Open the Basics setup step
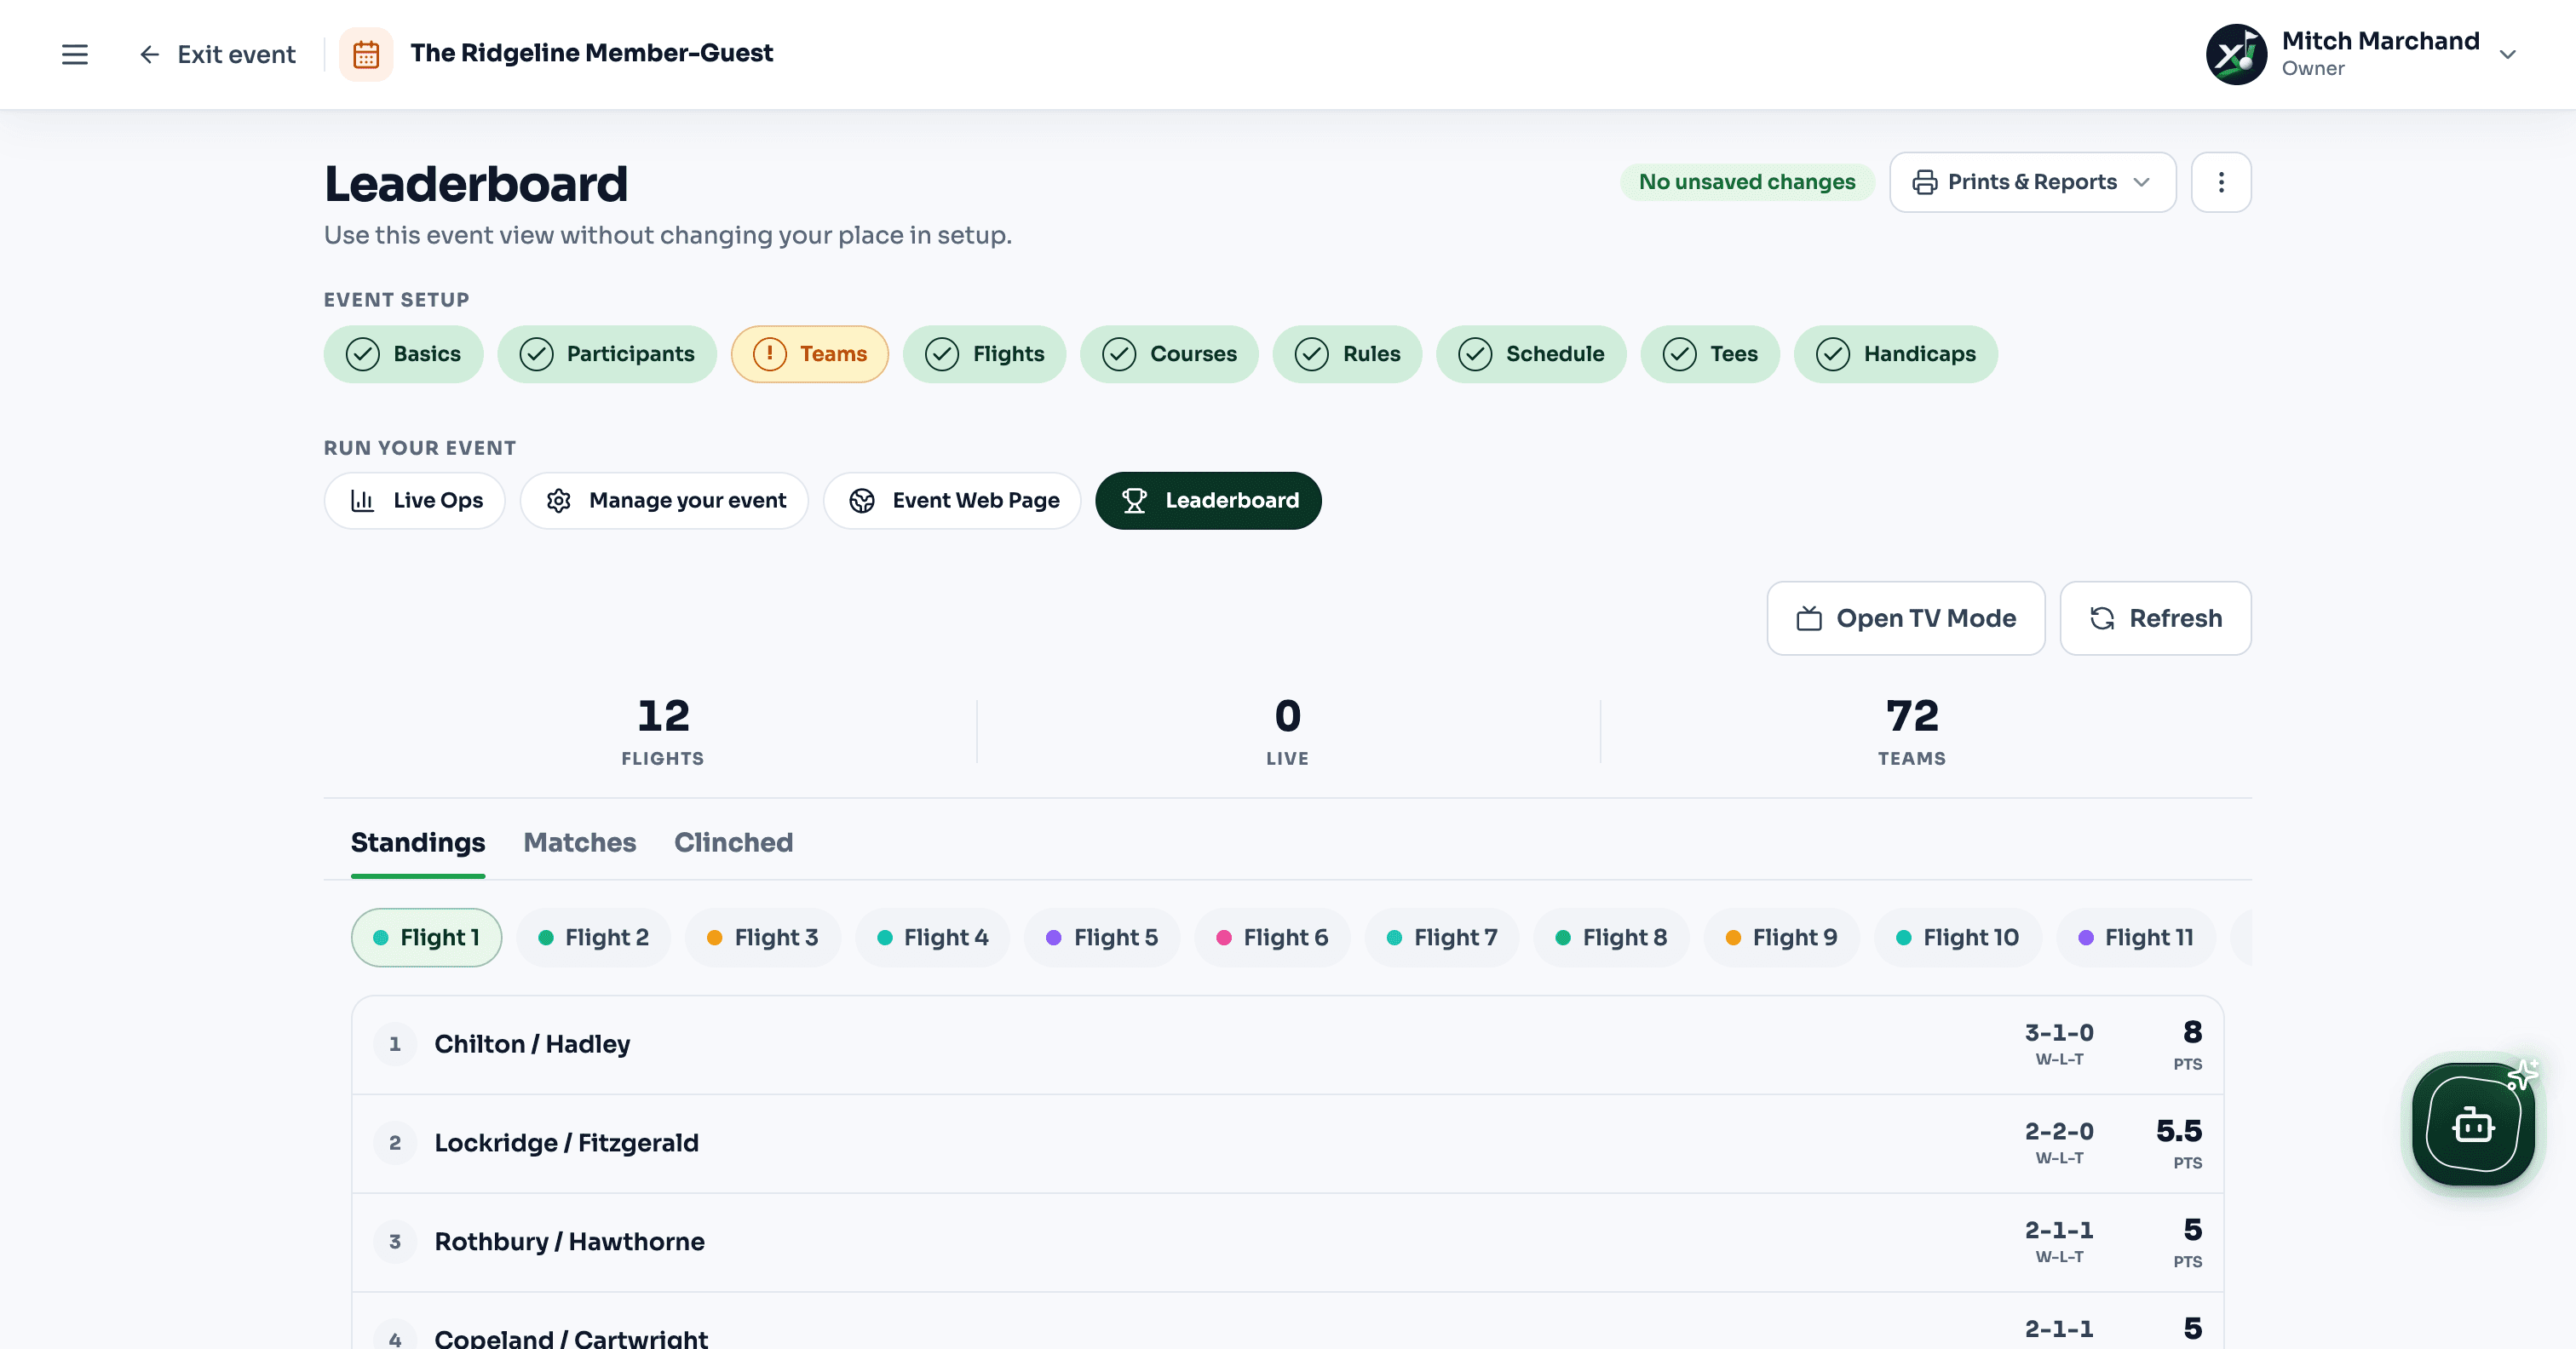2576x1349 pixels. (x=403, y=354)
